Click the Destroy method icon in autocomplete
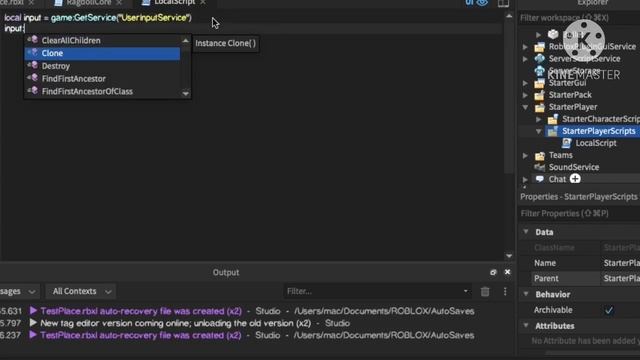Screen dimensions: 640x360 pyautogui.click(x=33, y=65)
